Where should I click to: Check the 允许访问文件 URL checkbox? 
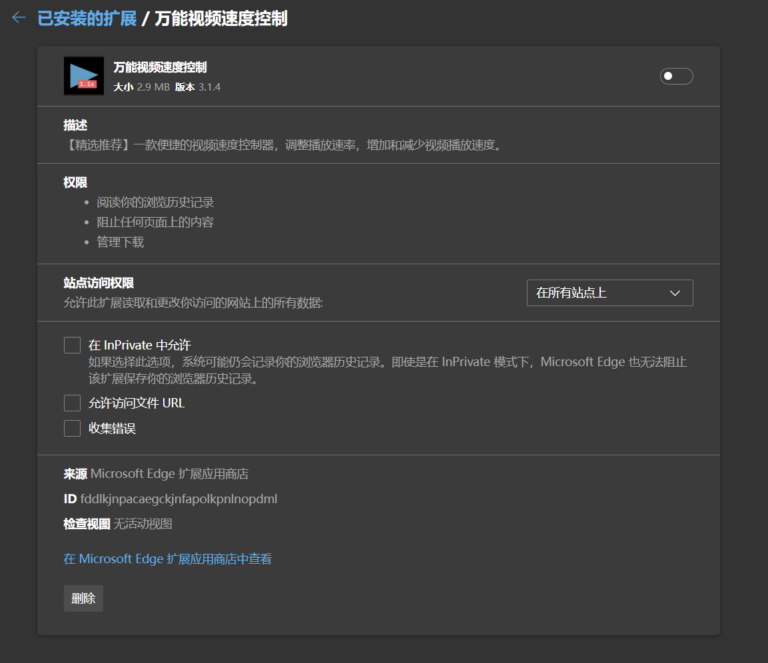click(72, 403)
